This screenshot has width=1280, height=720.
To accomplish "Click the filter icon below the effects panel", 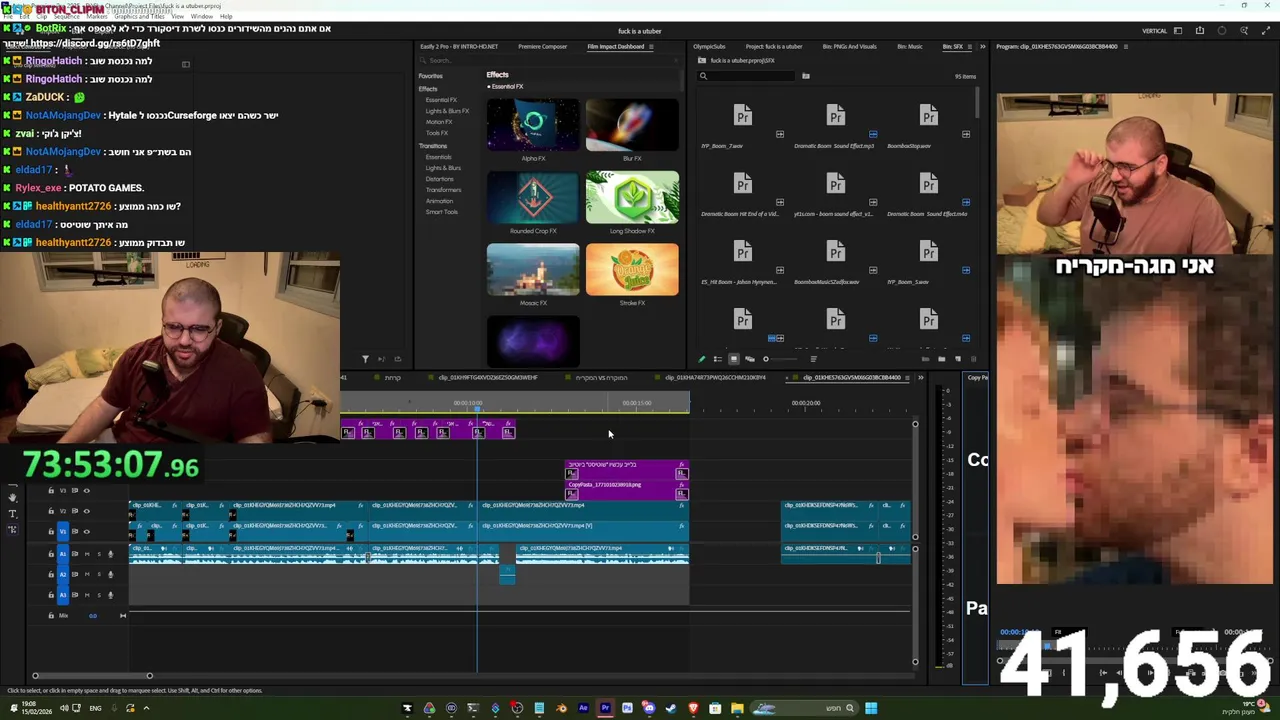I will point(365,359).
